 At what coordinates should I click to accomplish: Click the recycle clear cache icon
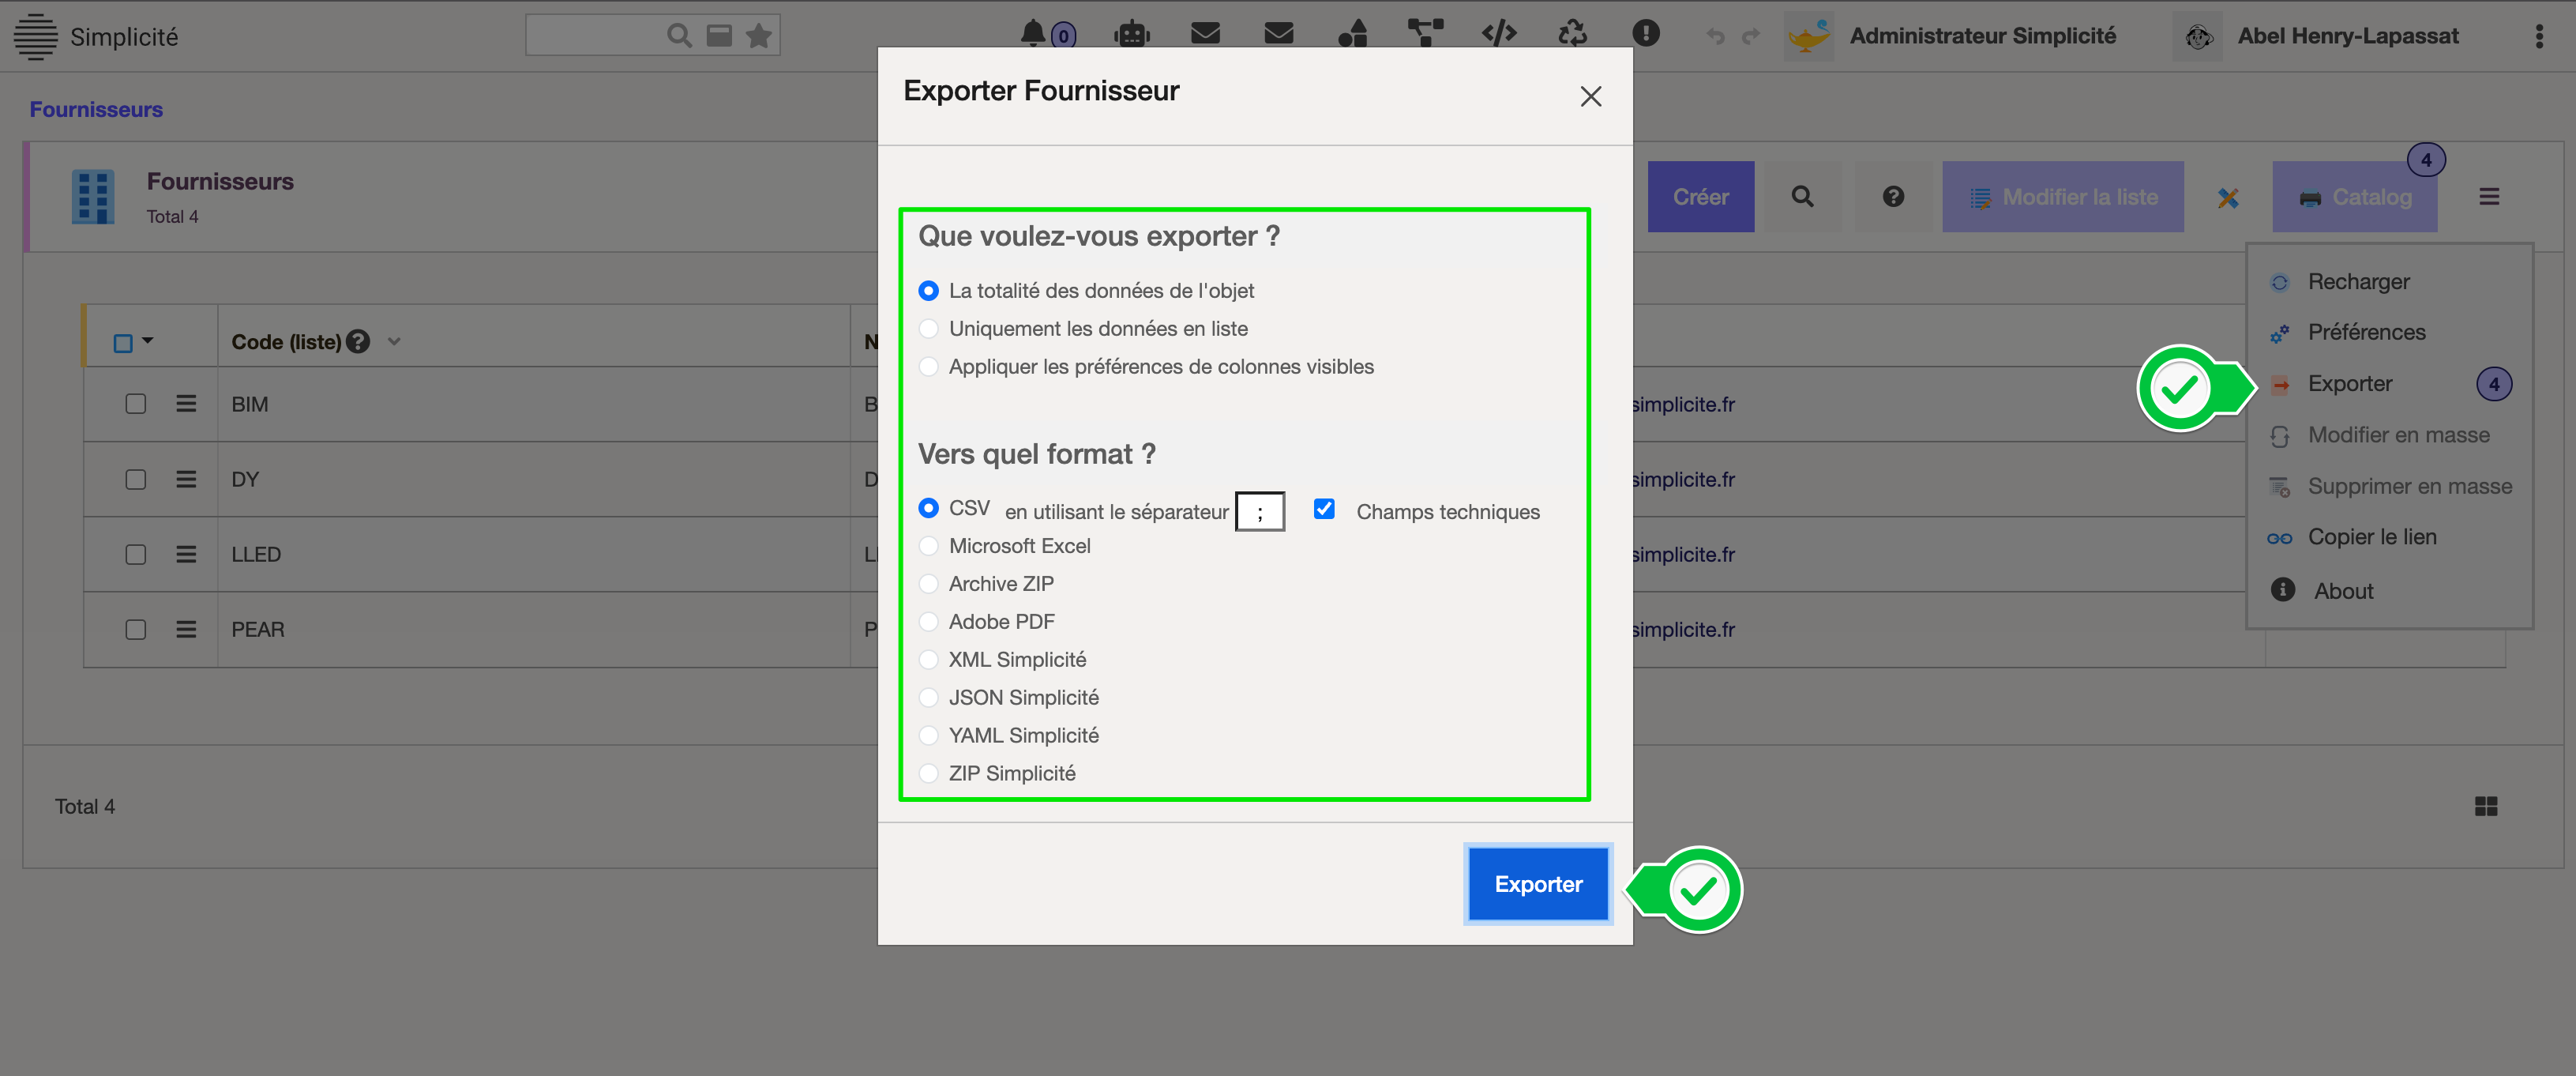click(x=1572, y=34)
